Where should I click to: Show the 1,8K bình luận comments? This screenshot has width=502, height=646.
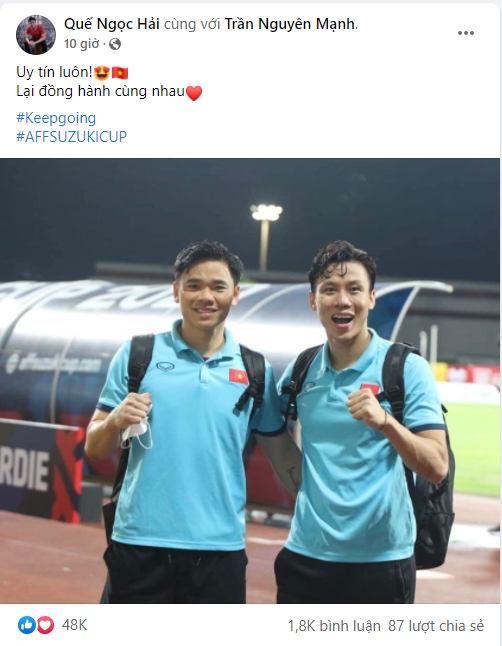point(334,626)
